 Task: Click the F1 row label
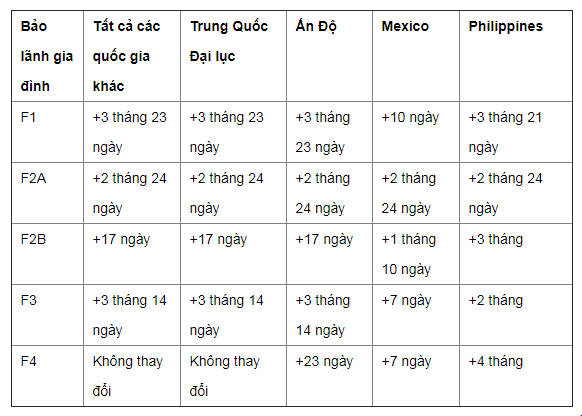click(48, 132)
